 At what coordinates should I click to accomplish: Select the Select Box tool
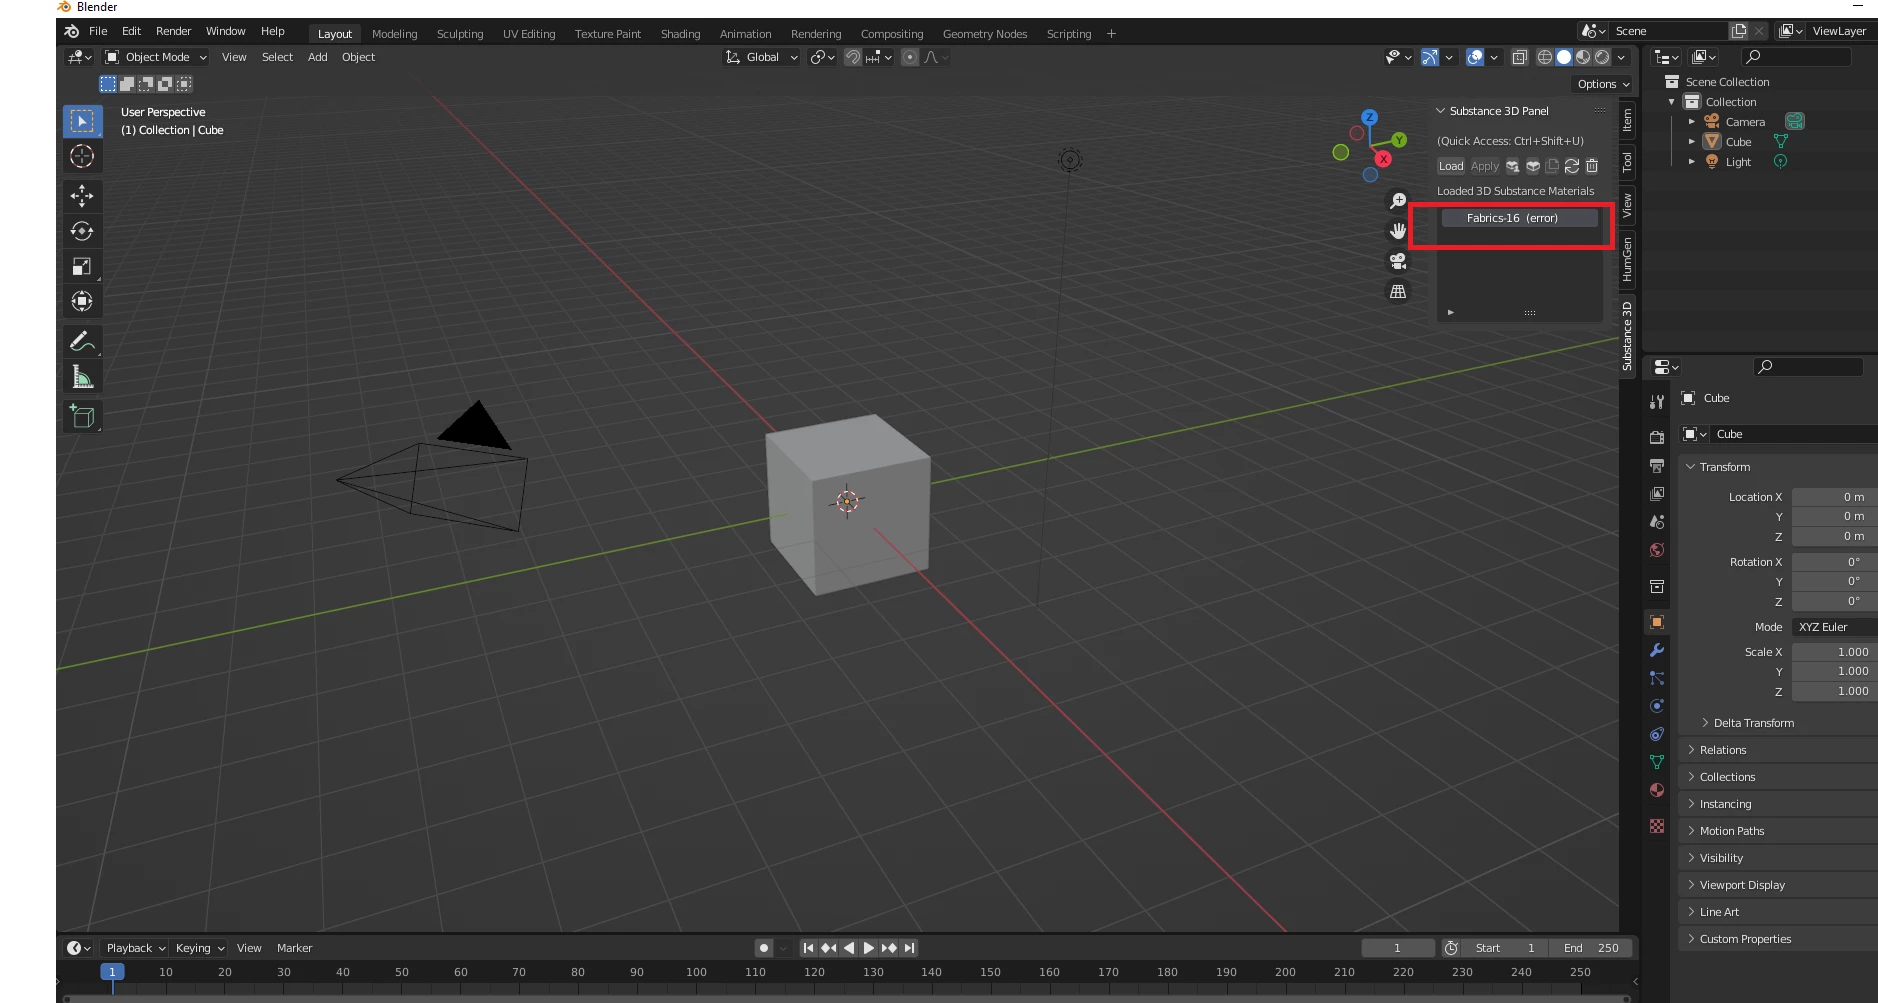pyautogui.click(x=82, y=121)
